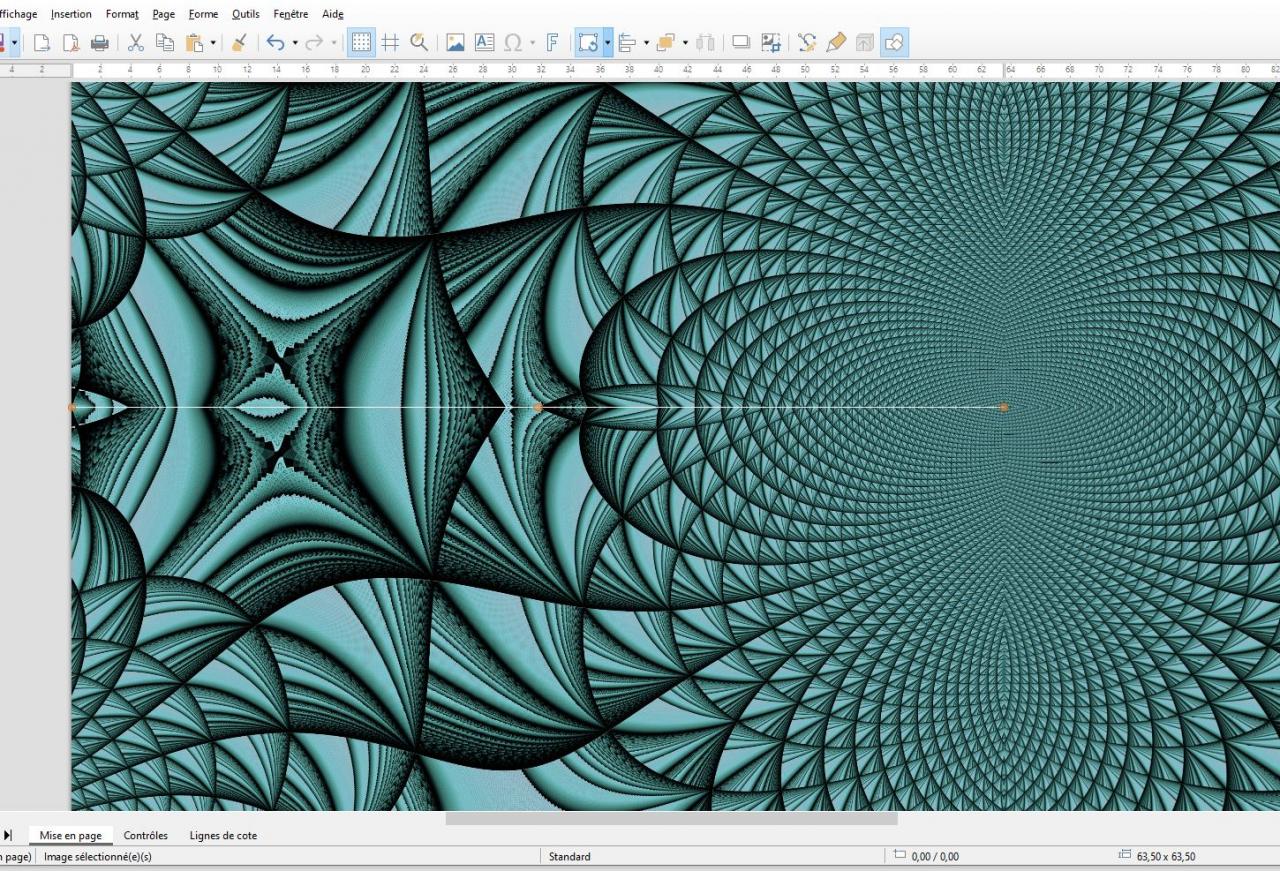
Task: Open the Outils menu
Action: point(245,14)
